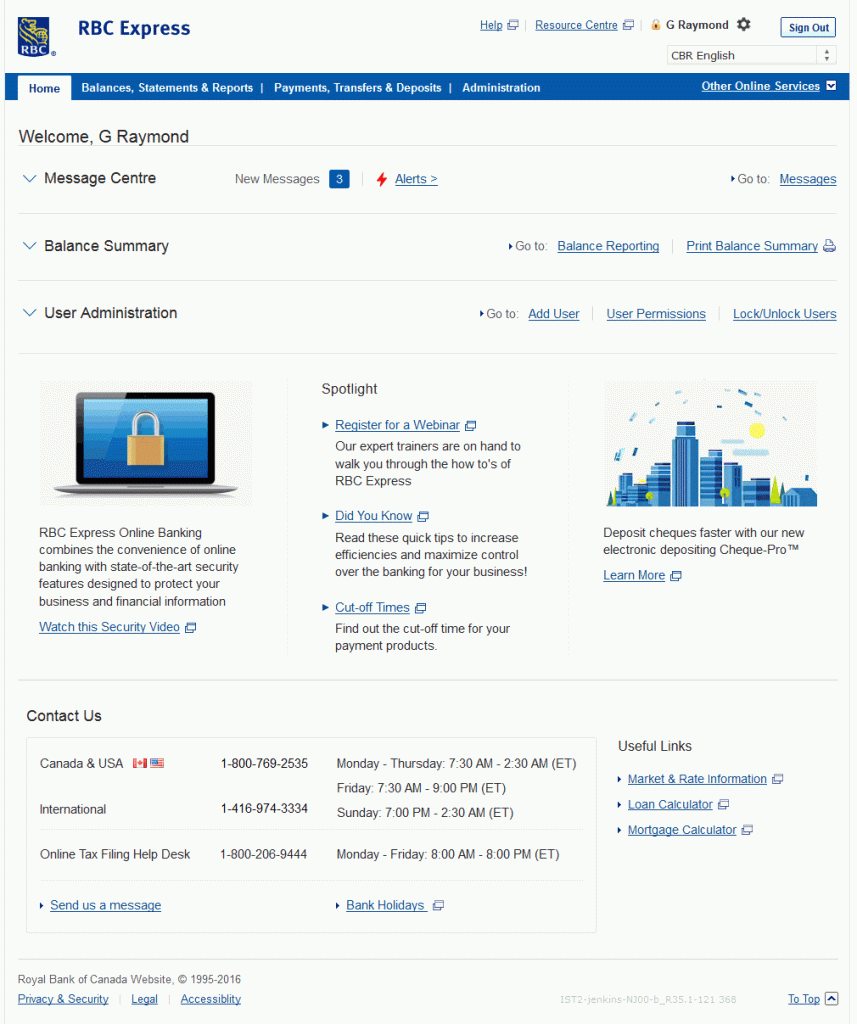Open the Add User link

(553, 314)
